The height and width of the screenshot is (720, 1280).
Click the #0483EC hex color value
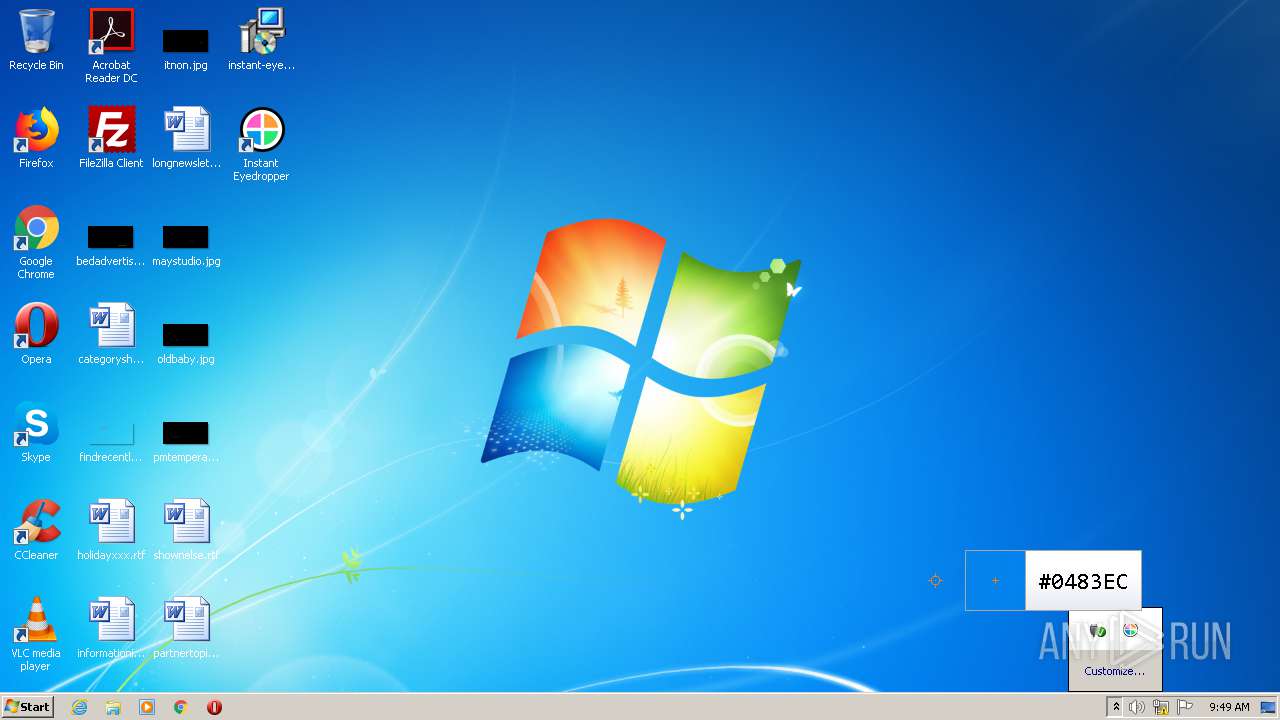pyautogui.click(x=1083, y=581)
